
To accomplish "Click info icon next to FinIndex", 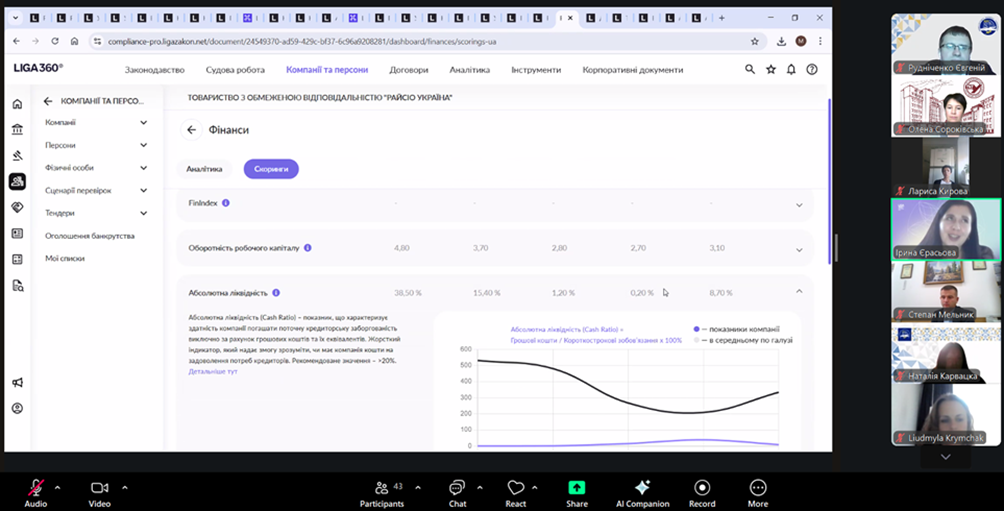I will tap(226, 203).
